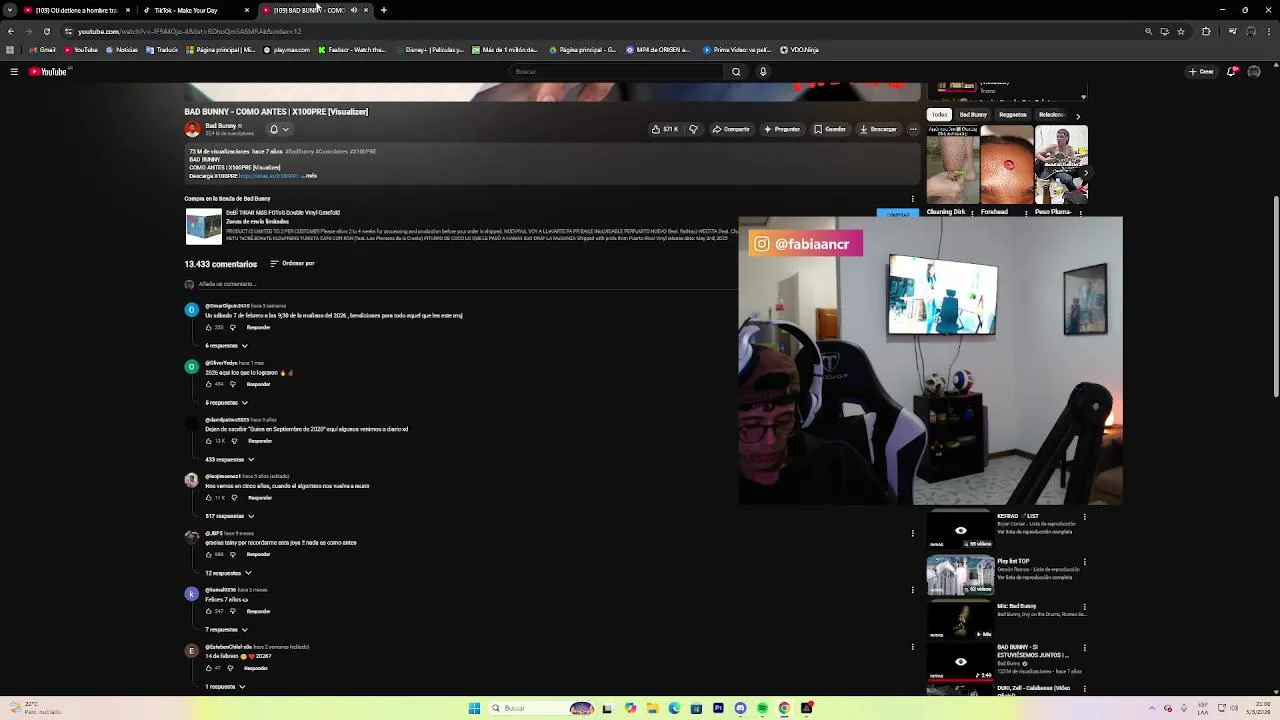Open the YouTube hamburger guide menu

14,72
